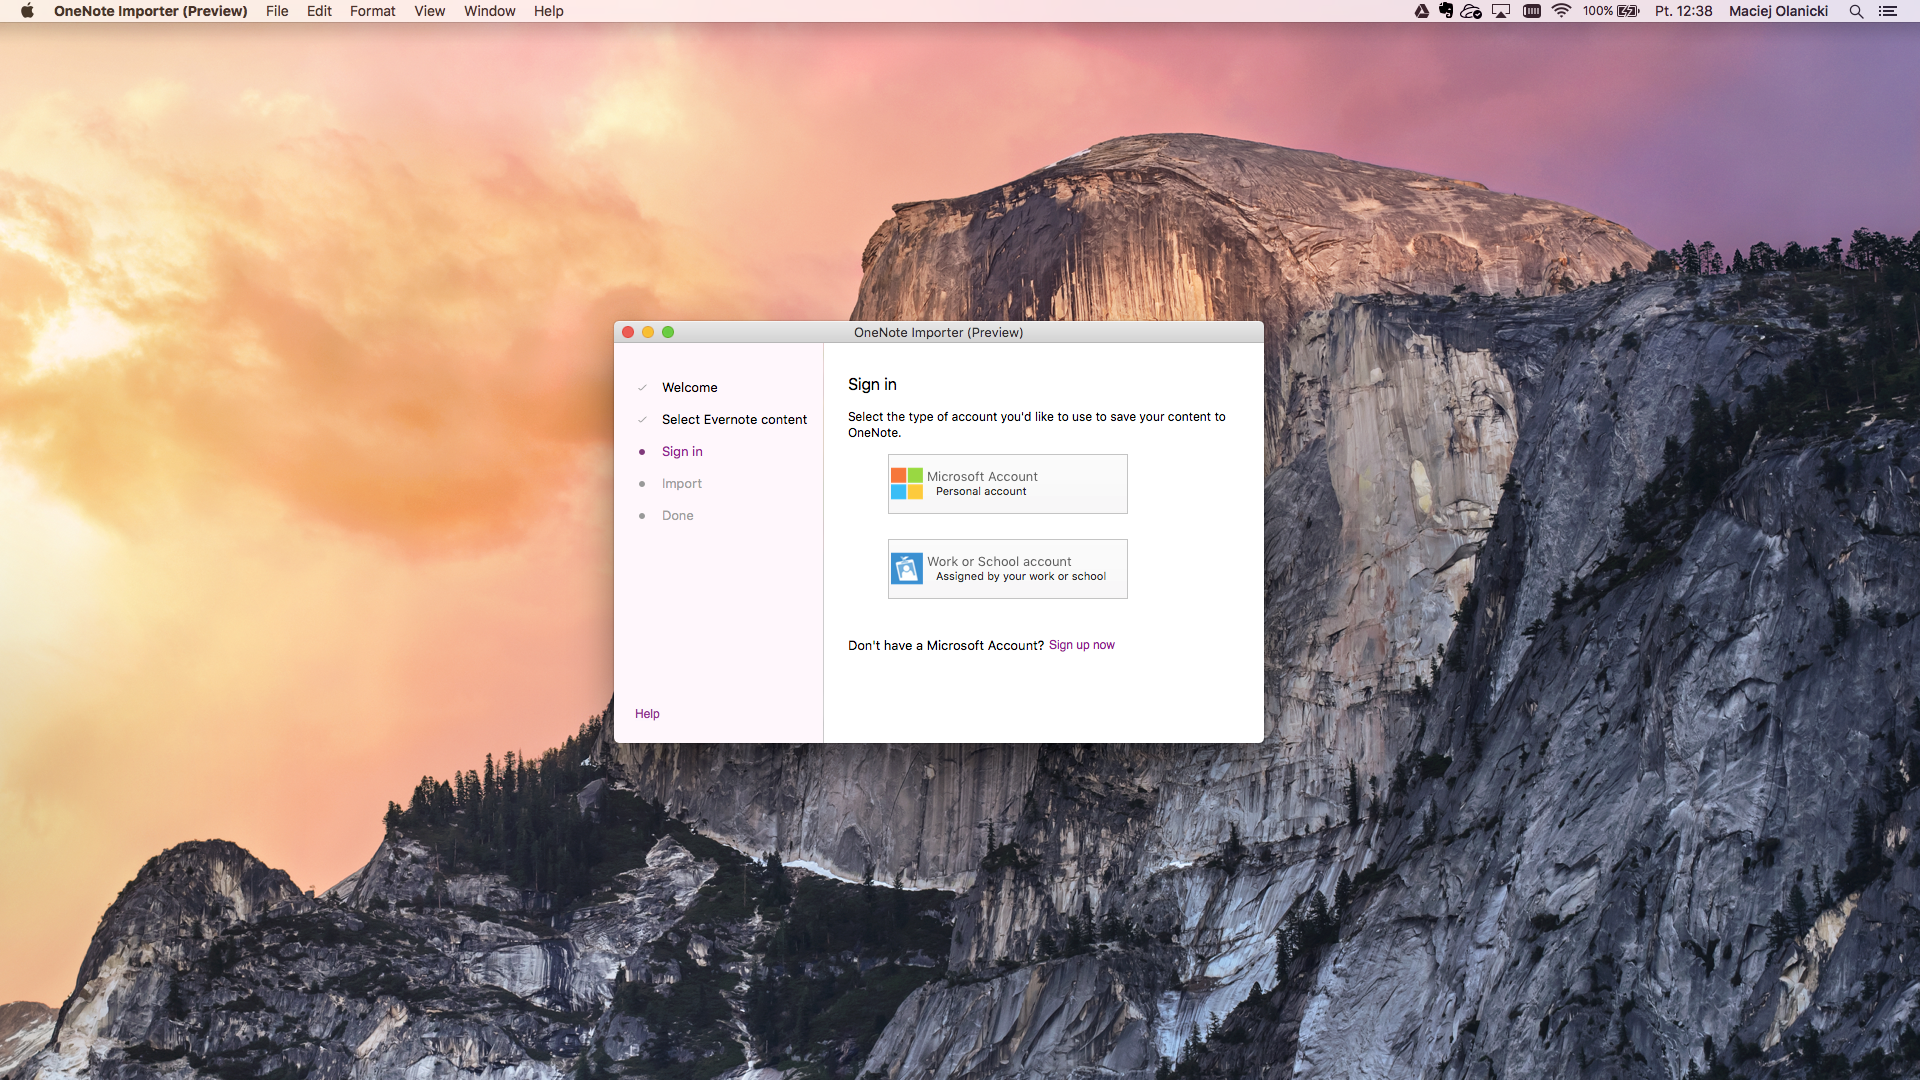Open the Format menu
The image size is (1920, 1080).
click(x=372, y=11)
